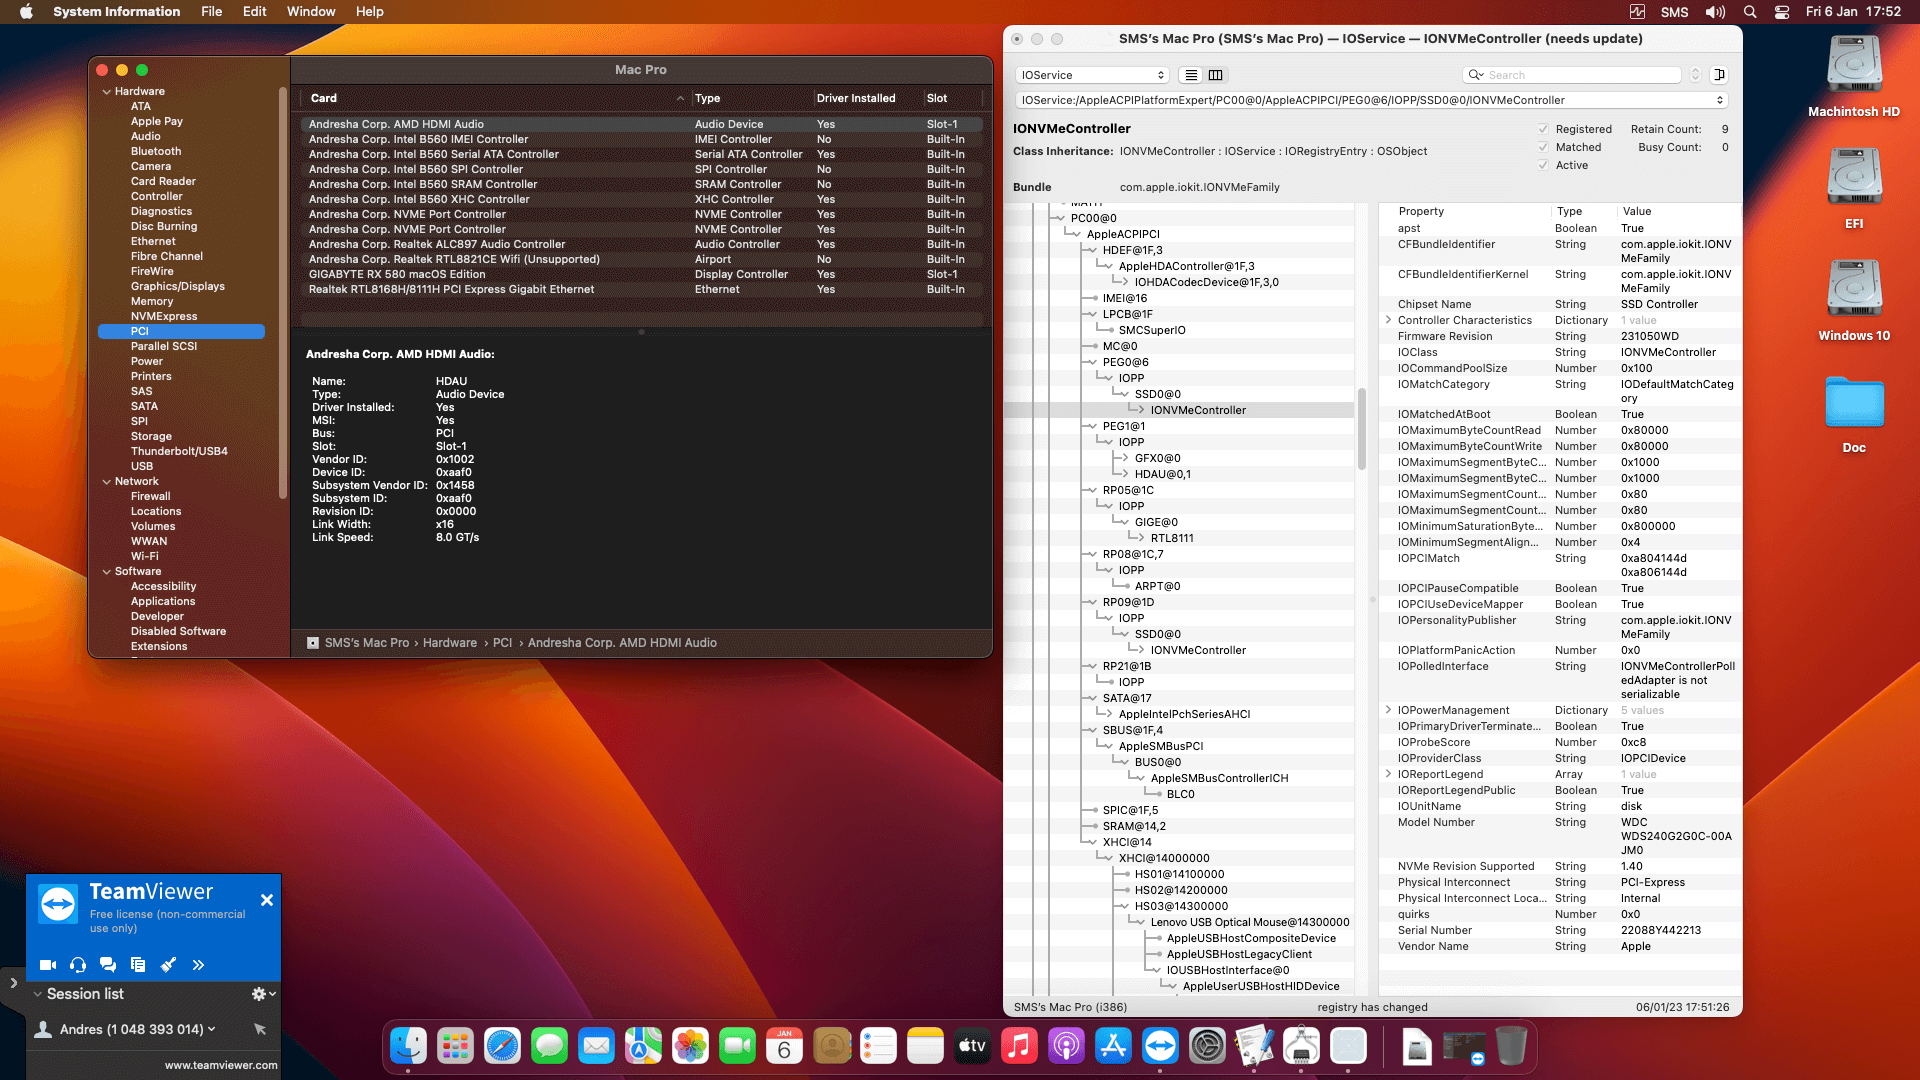Open the TeamViewer chat panel
Image resolution: width=1920 pixels, height=1080 pixels.
coord(108,965)
